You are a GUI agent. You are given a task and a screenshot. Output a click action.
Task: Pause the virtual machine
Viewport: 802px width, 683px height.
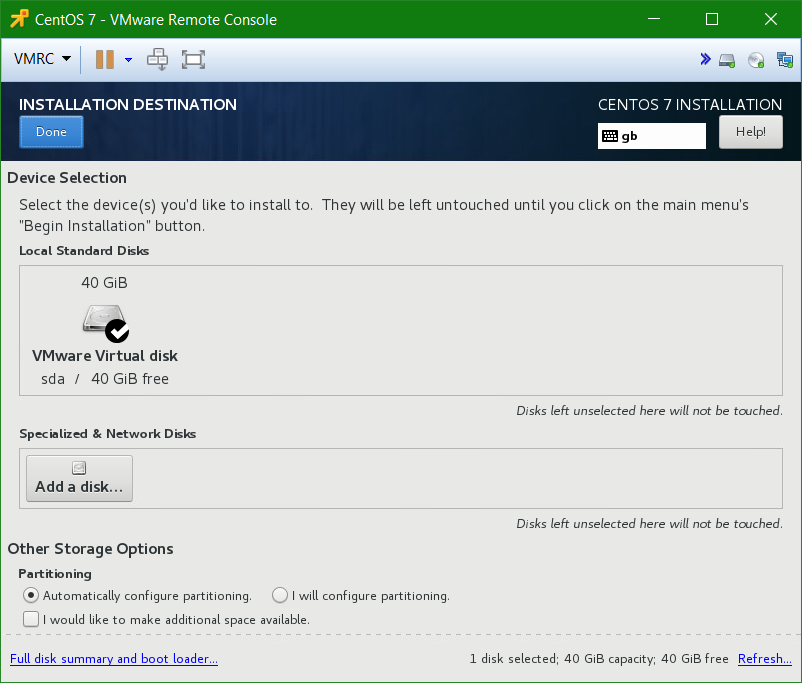105,59
